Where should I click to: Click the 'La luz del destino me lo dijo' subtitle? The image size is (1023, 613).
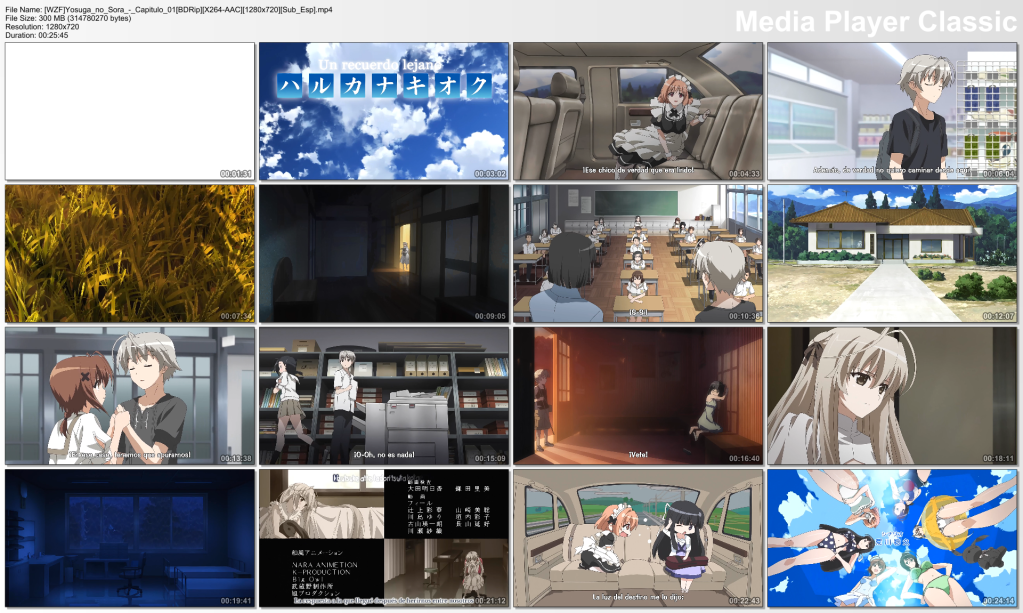tap(638, 597)
